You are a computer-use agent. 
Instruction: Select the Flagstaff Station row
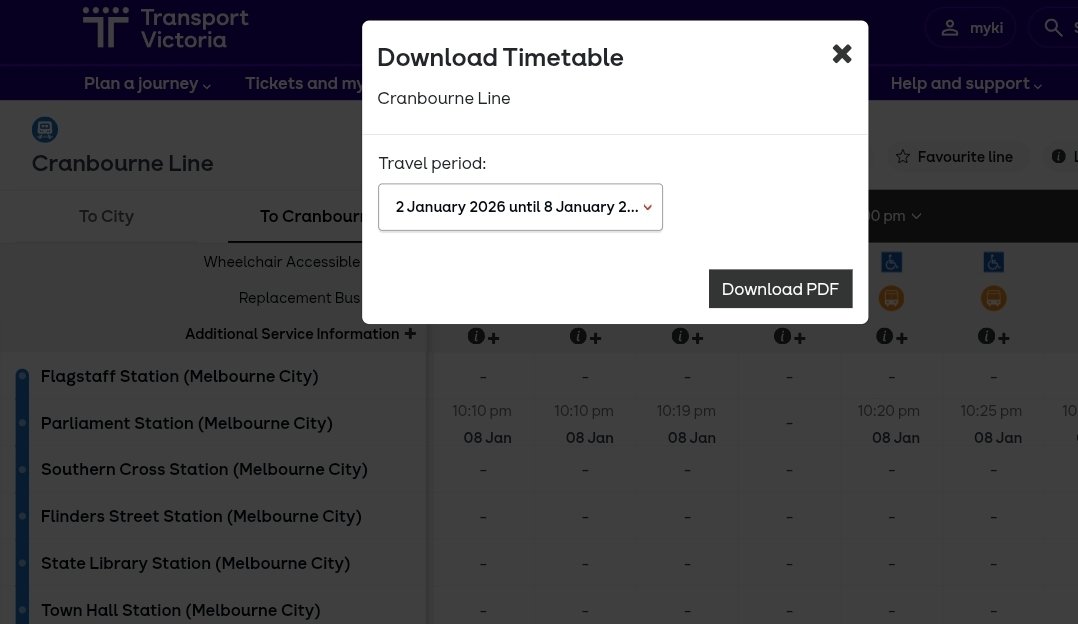(179, 376)
